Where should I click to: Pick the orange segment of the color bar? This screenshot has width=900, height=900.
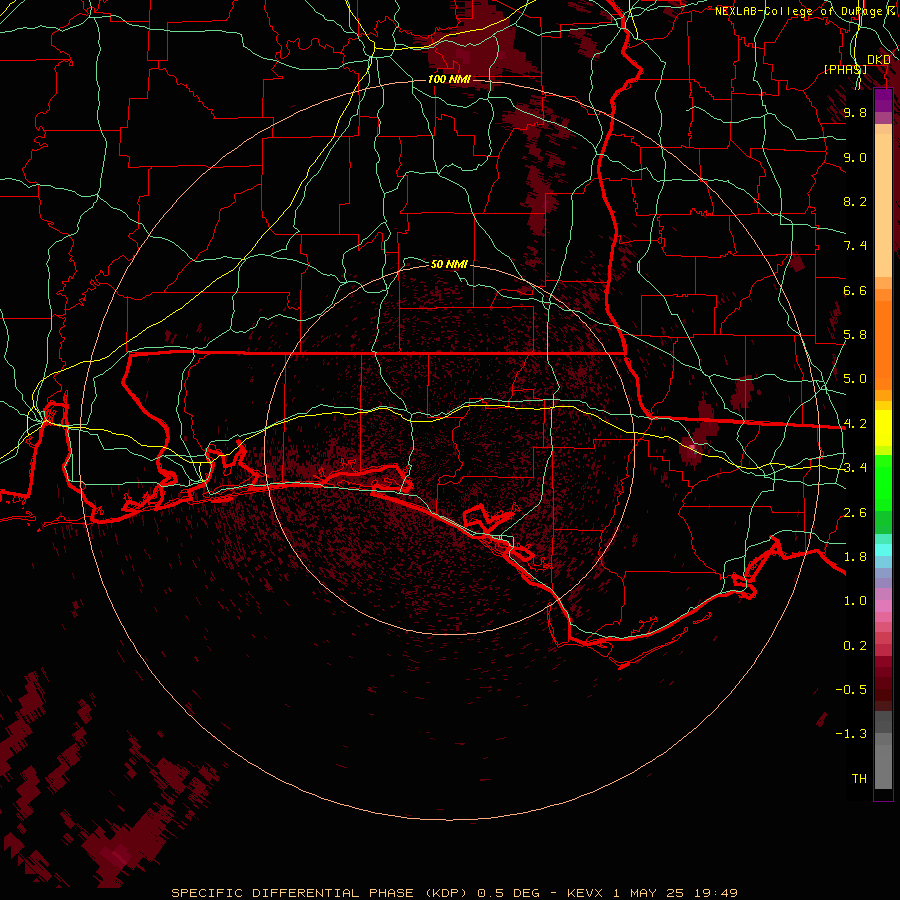click(x=883, y=344)
